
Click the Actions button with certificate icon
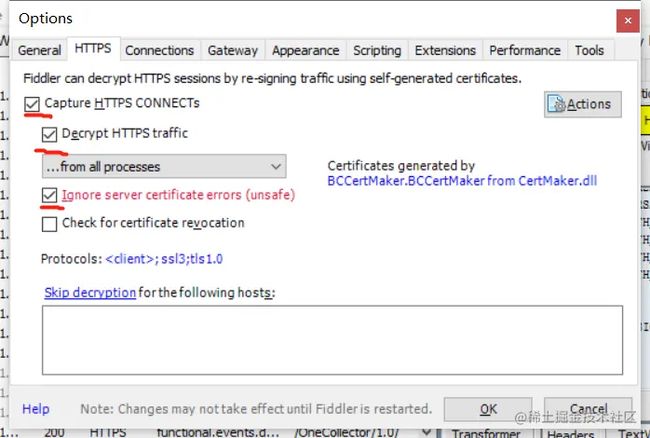coord(582,104)
